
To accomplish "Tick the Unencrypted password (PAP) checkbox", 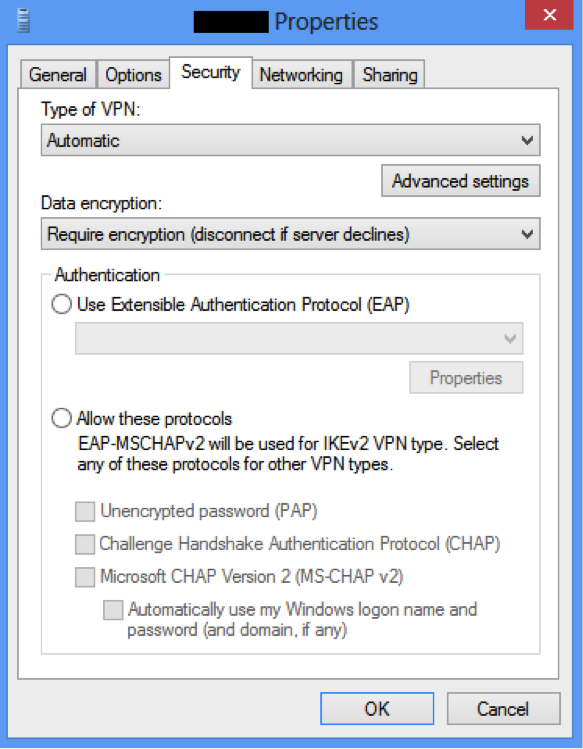I will [x=85, y=512].
